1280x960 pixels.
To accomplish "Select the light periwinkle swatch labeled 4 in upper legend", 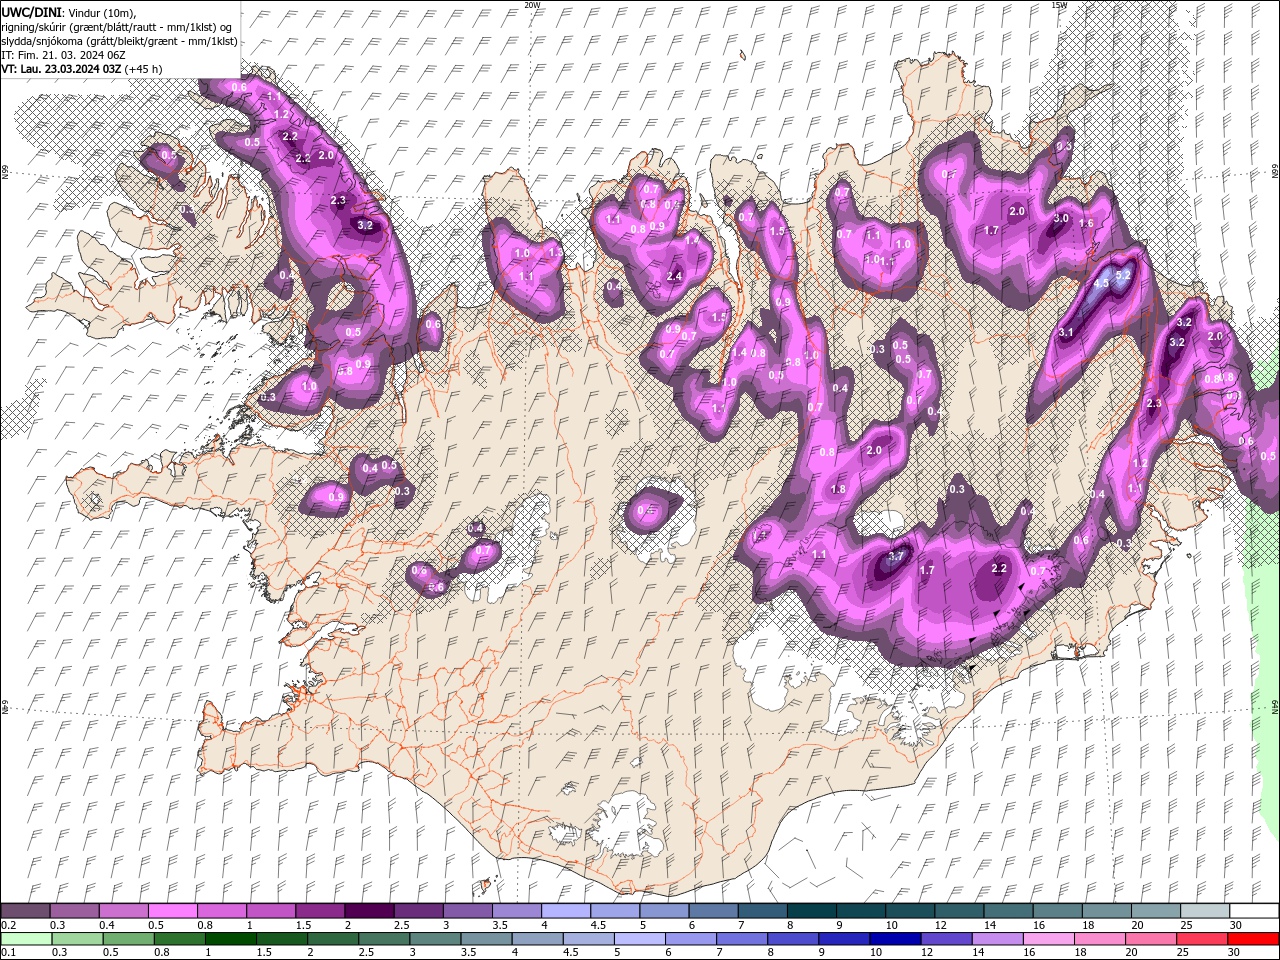I will (566, 911).
